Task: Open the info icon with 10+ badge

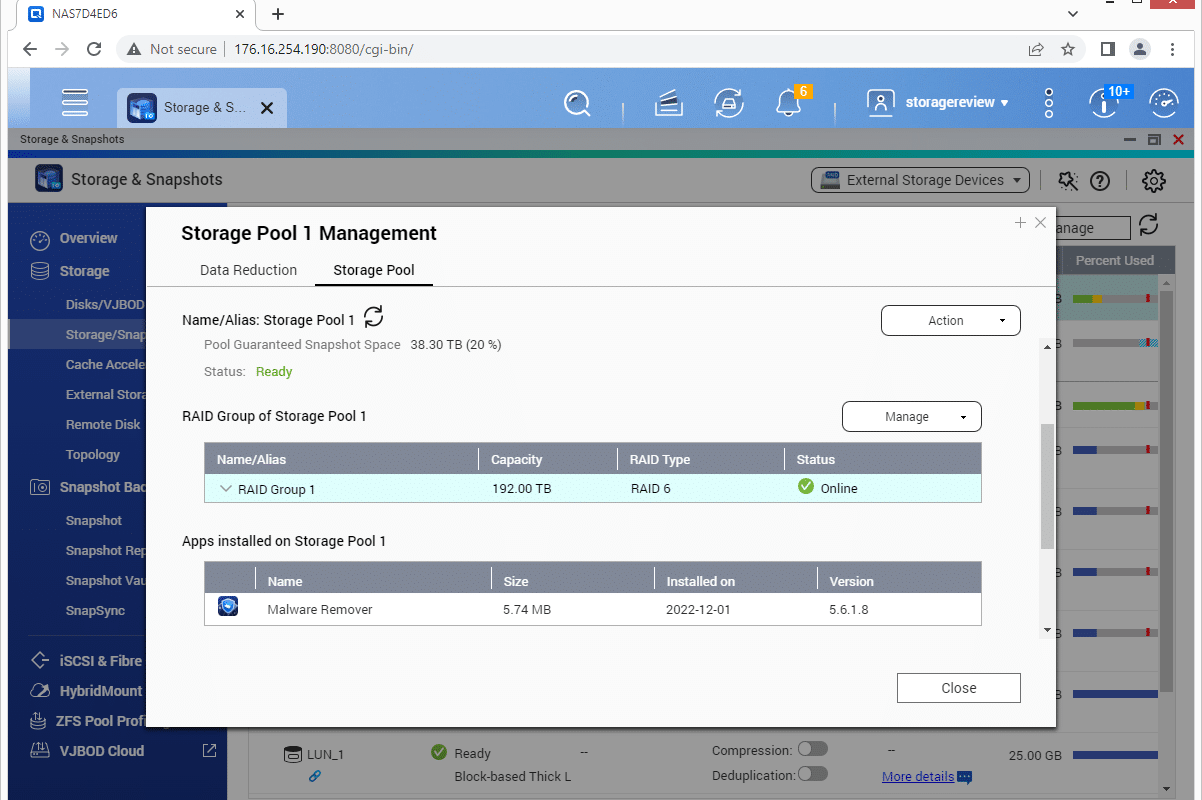Action: coord(1104,102)
